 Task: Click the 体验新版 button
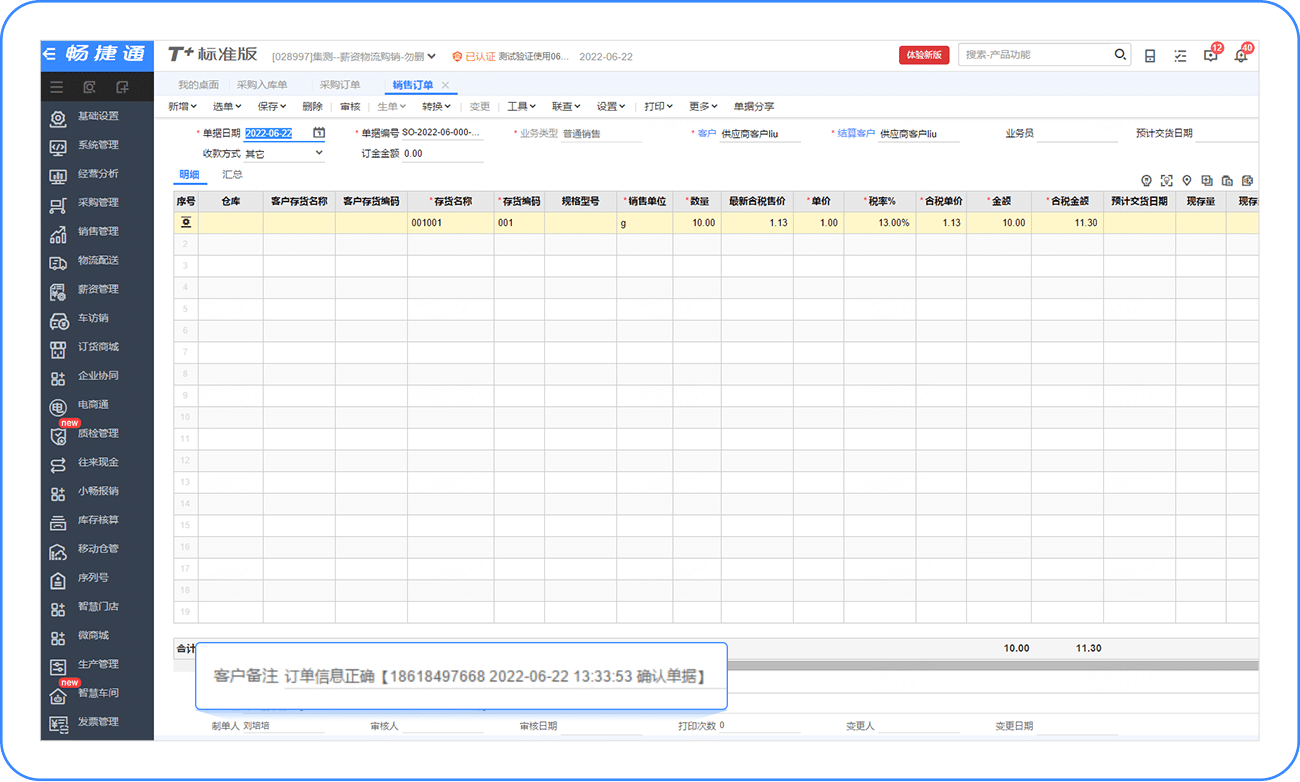point(924,55)
